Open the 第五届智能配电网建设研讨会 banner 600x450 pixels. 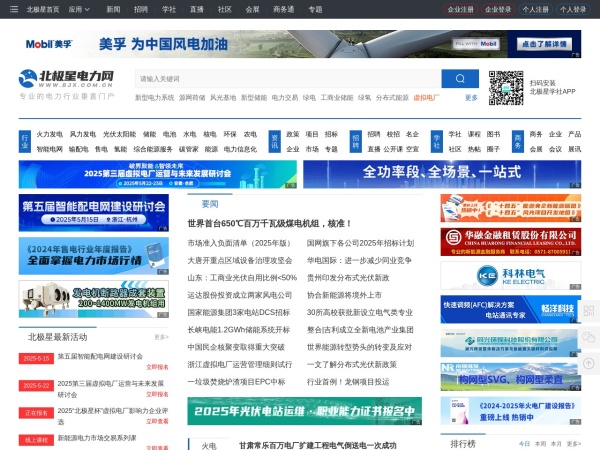click(94, 213)
